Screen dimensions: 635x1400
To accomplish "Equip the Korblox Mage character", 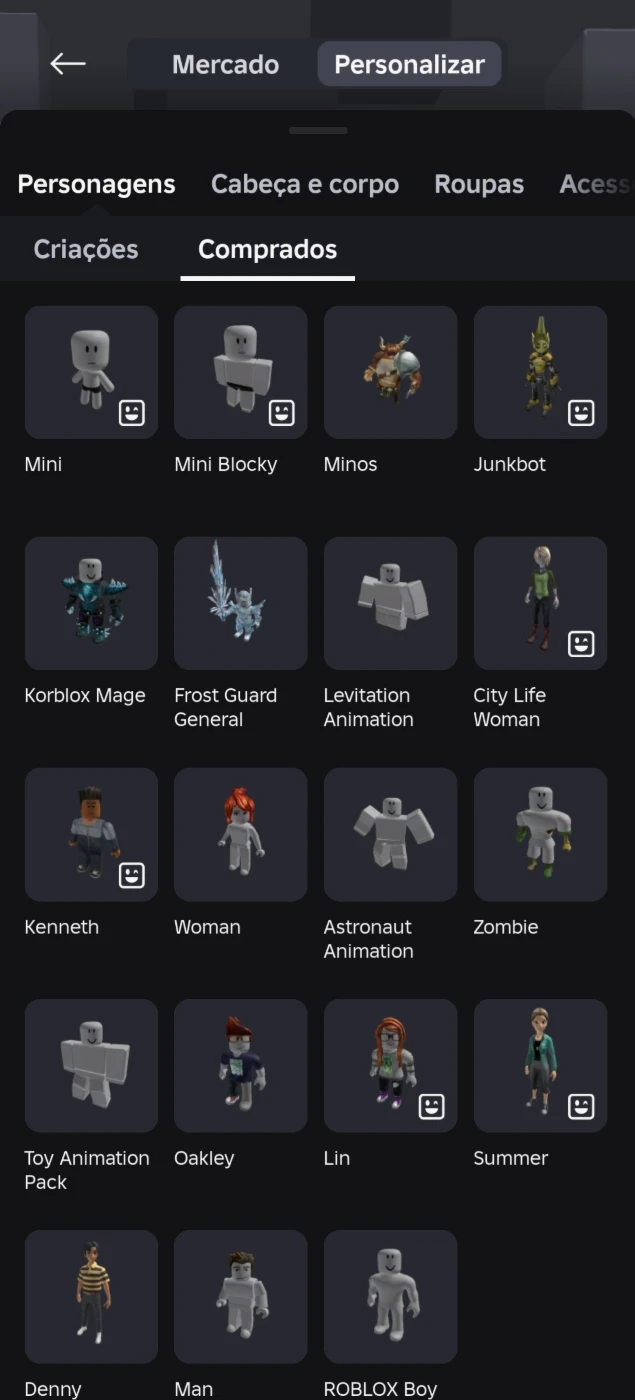I will [91, 603].
